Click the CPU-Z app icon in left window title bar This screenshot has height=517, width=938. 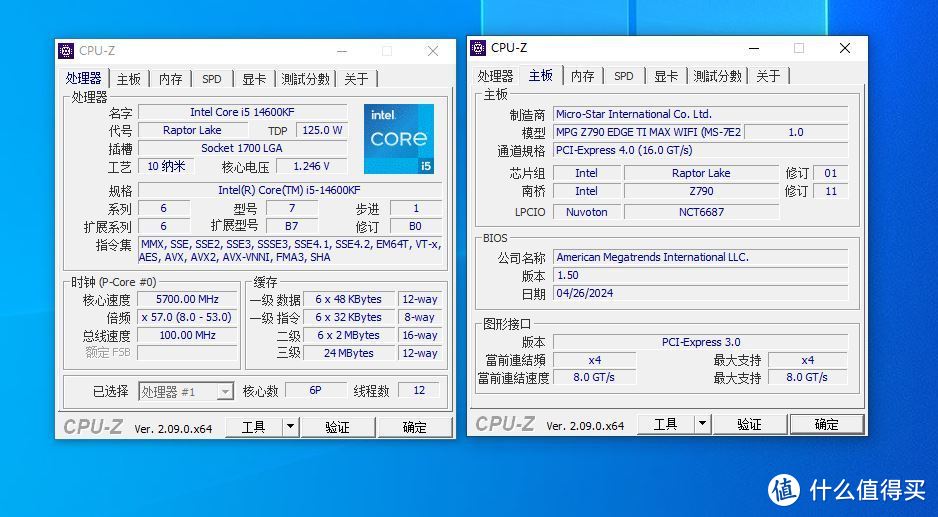(x=66, y=51)
